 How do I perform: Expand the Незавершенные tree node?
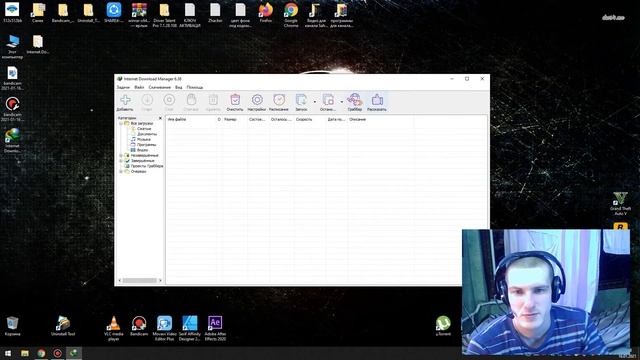tap(121, 156)
